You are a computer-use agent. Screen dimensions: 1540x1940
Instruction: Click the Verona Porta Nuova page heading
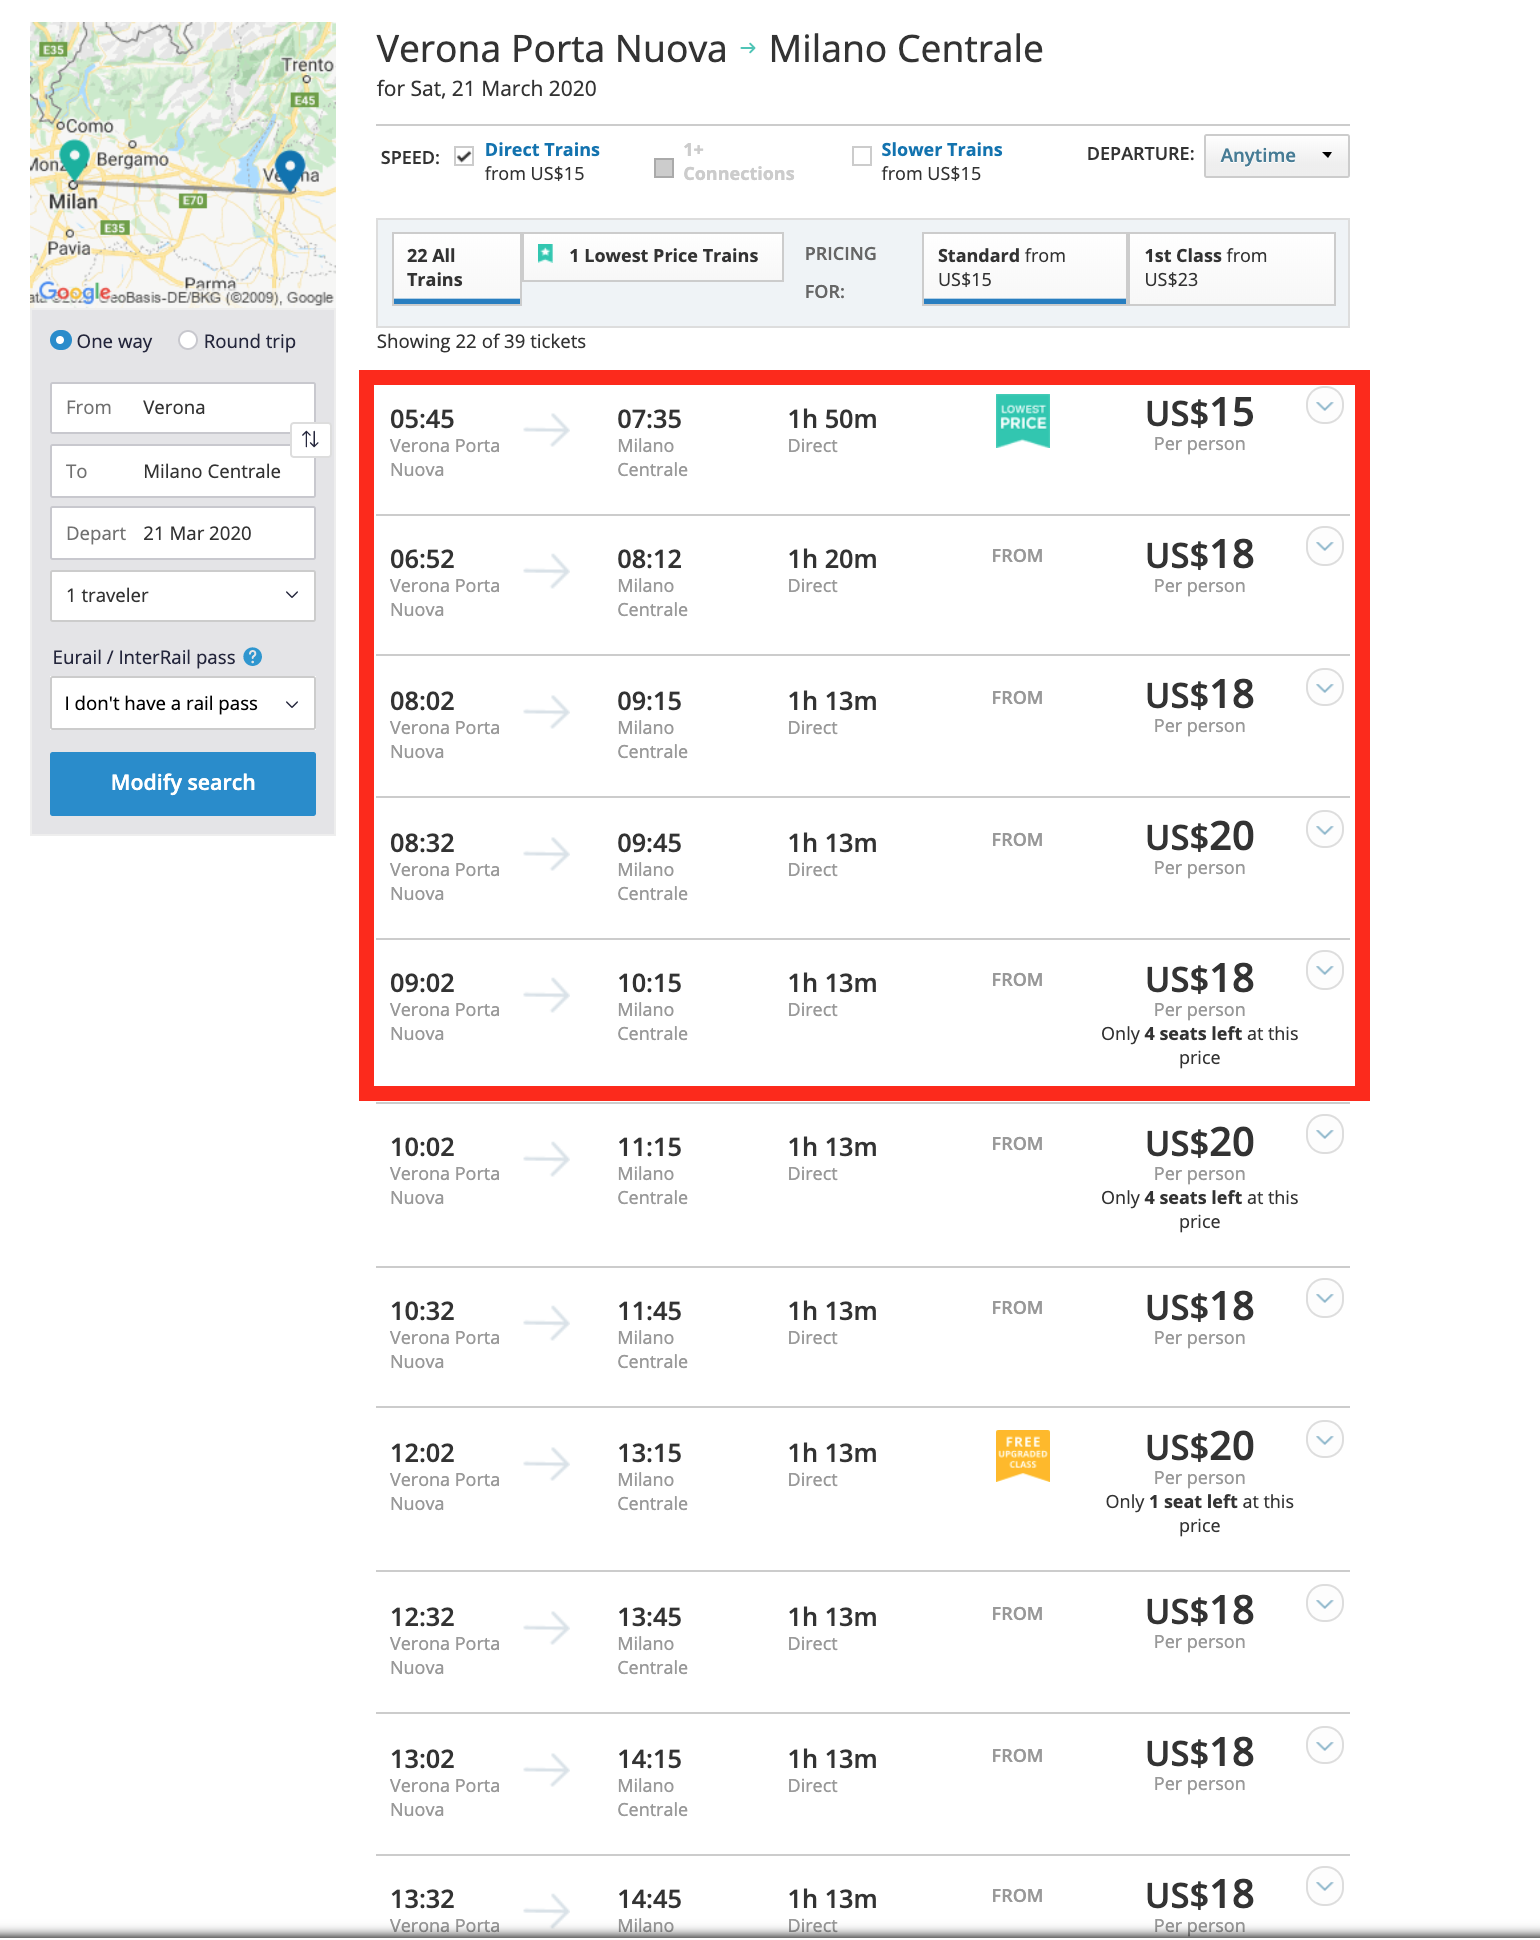(552, 49)
